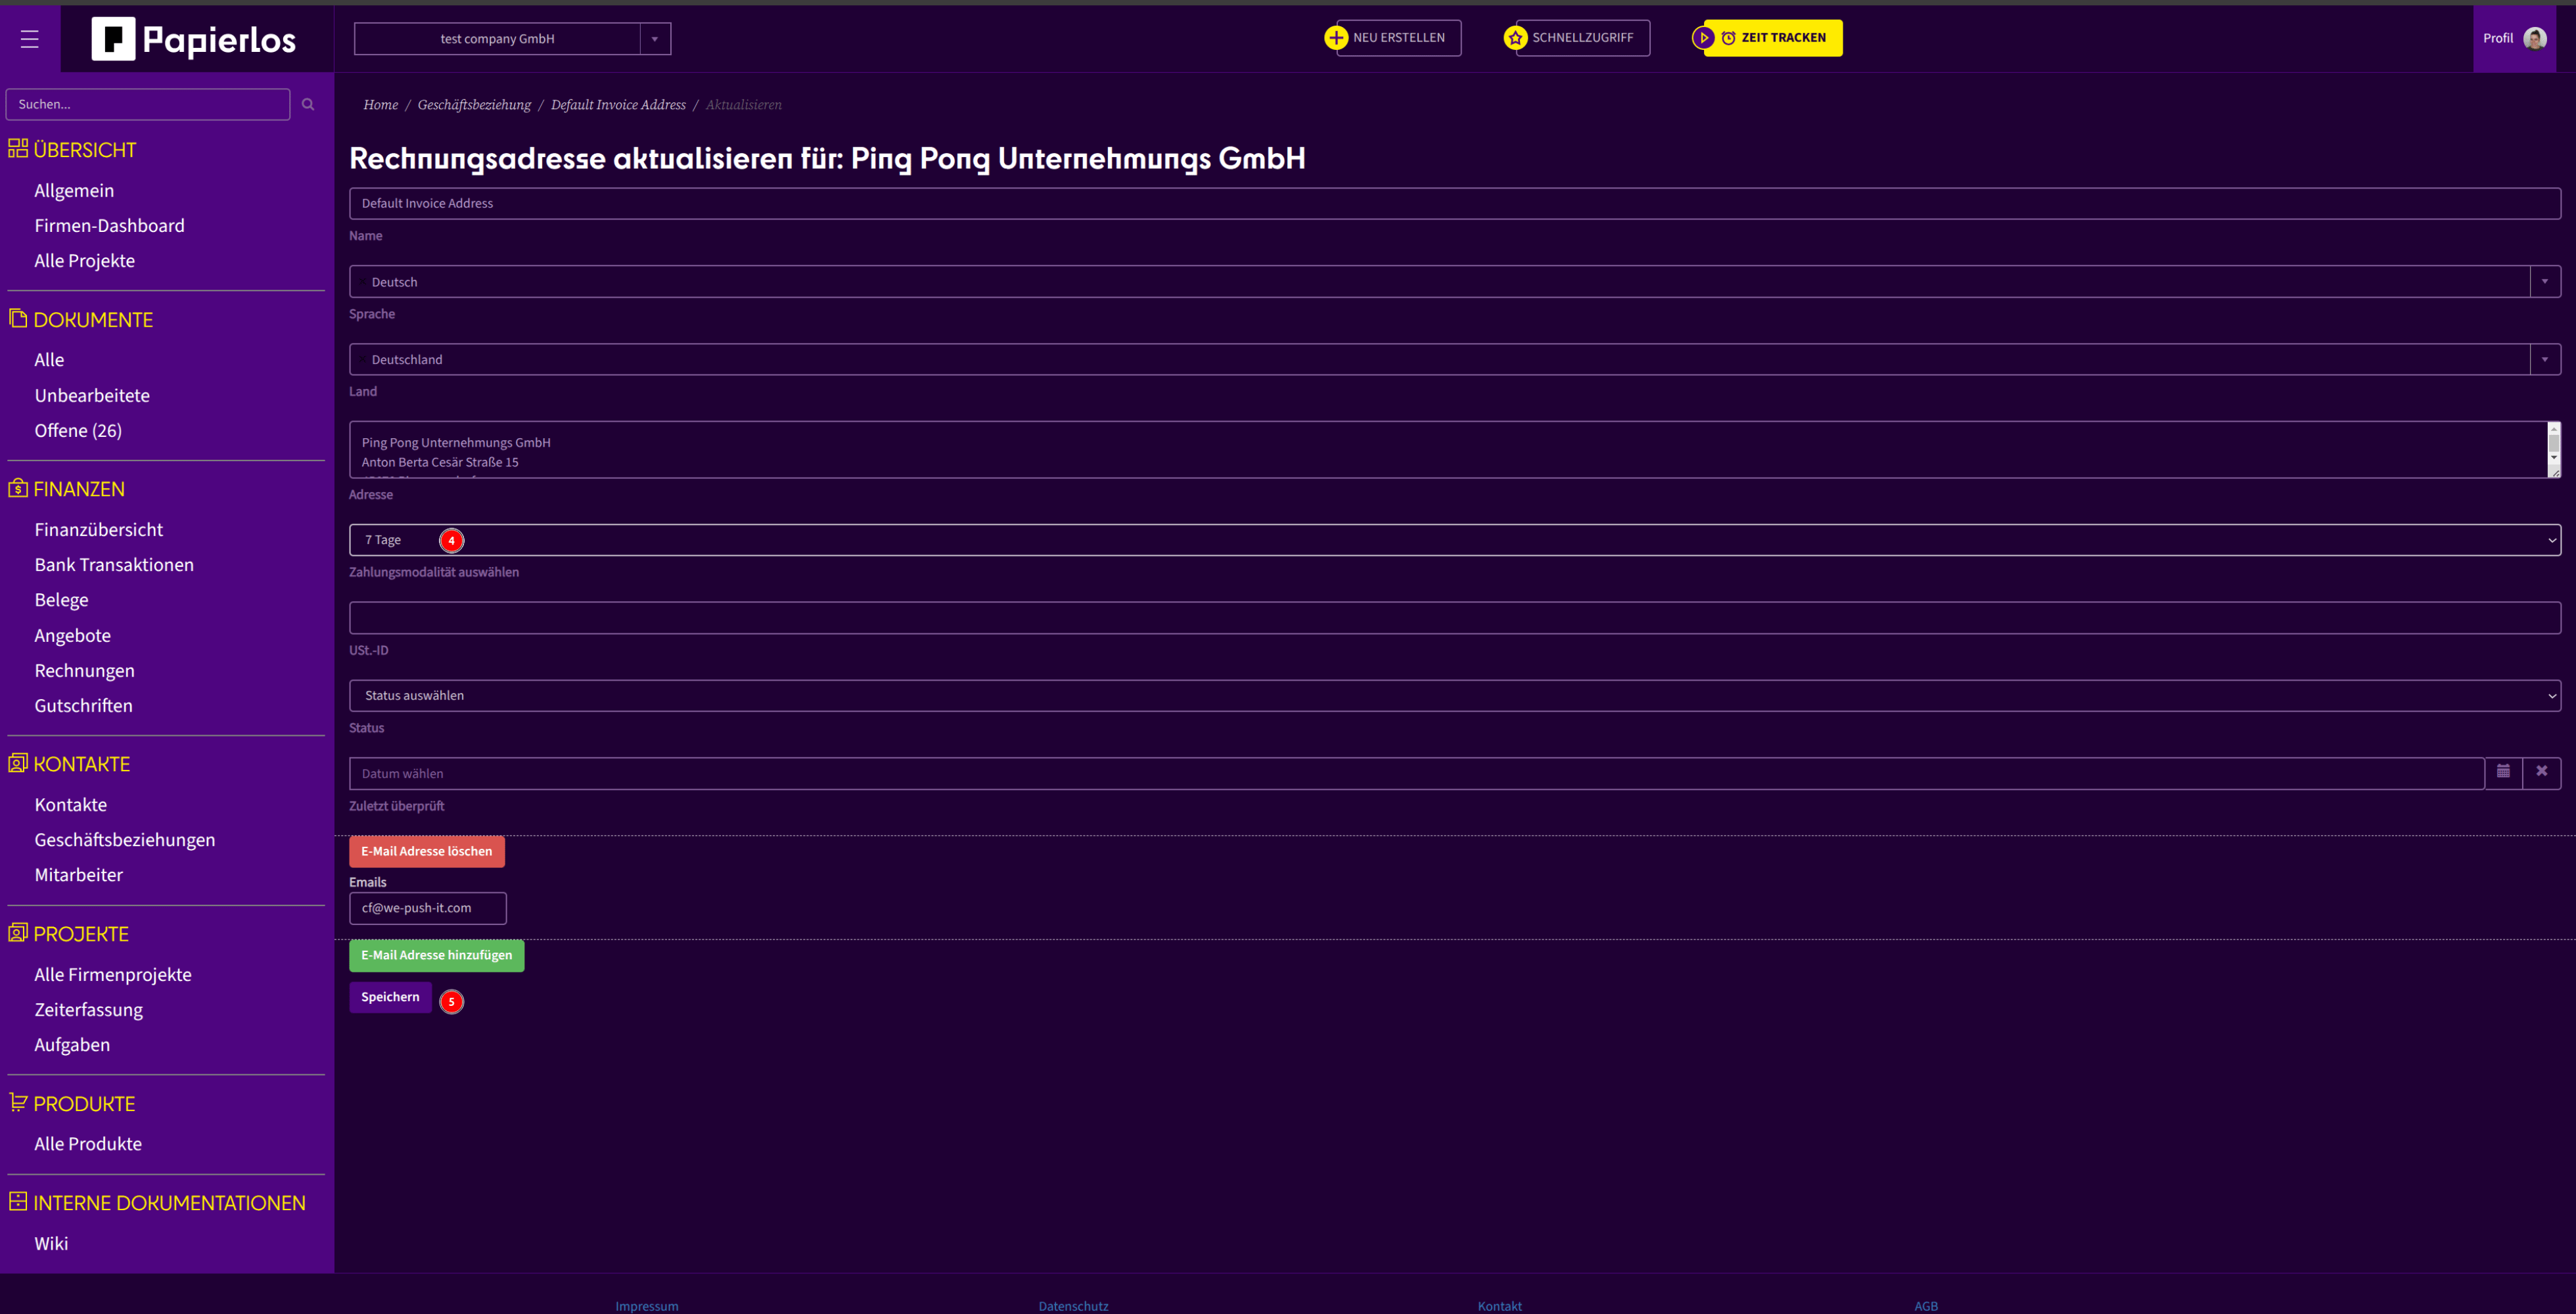This screenshot has width=2576, height=1314.
Task: Click the Geschäftsbeziehung breadcrumb link
Action: (x=474, y=105)
